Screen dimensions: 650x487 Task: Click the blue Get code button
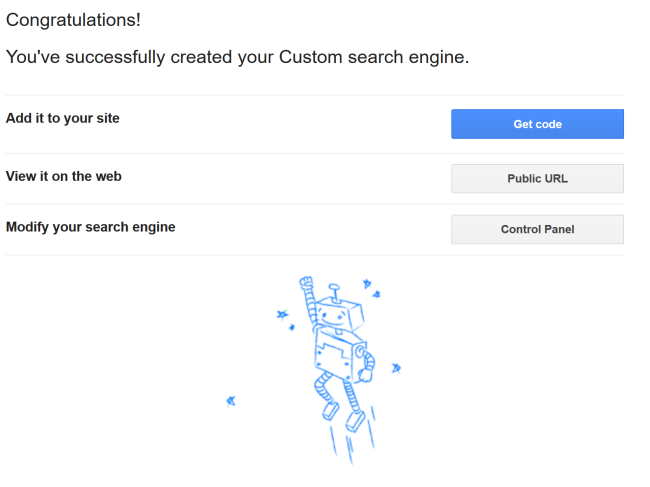[537, 124]
